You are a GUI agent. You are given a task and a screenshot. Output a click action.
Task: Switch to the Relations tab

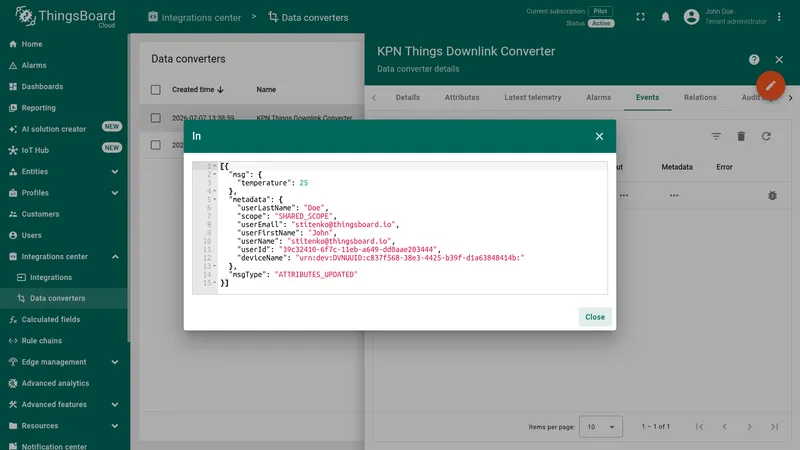click(700, 97)
